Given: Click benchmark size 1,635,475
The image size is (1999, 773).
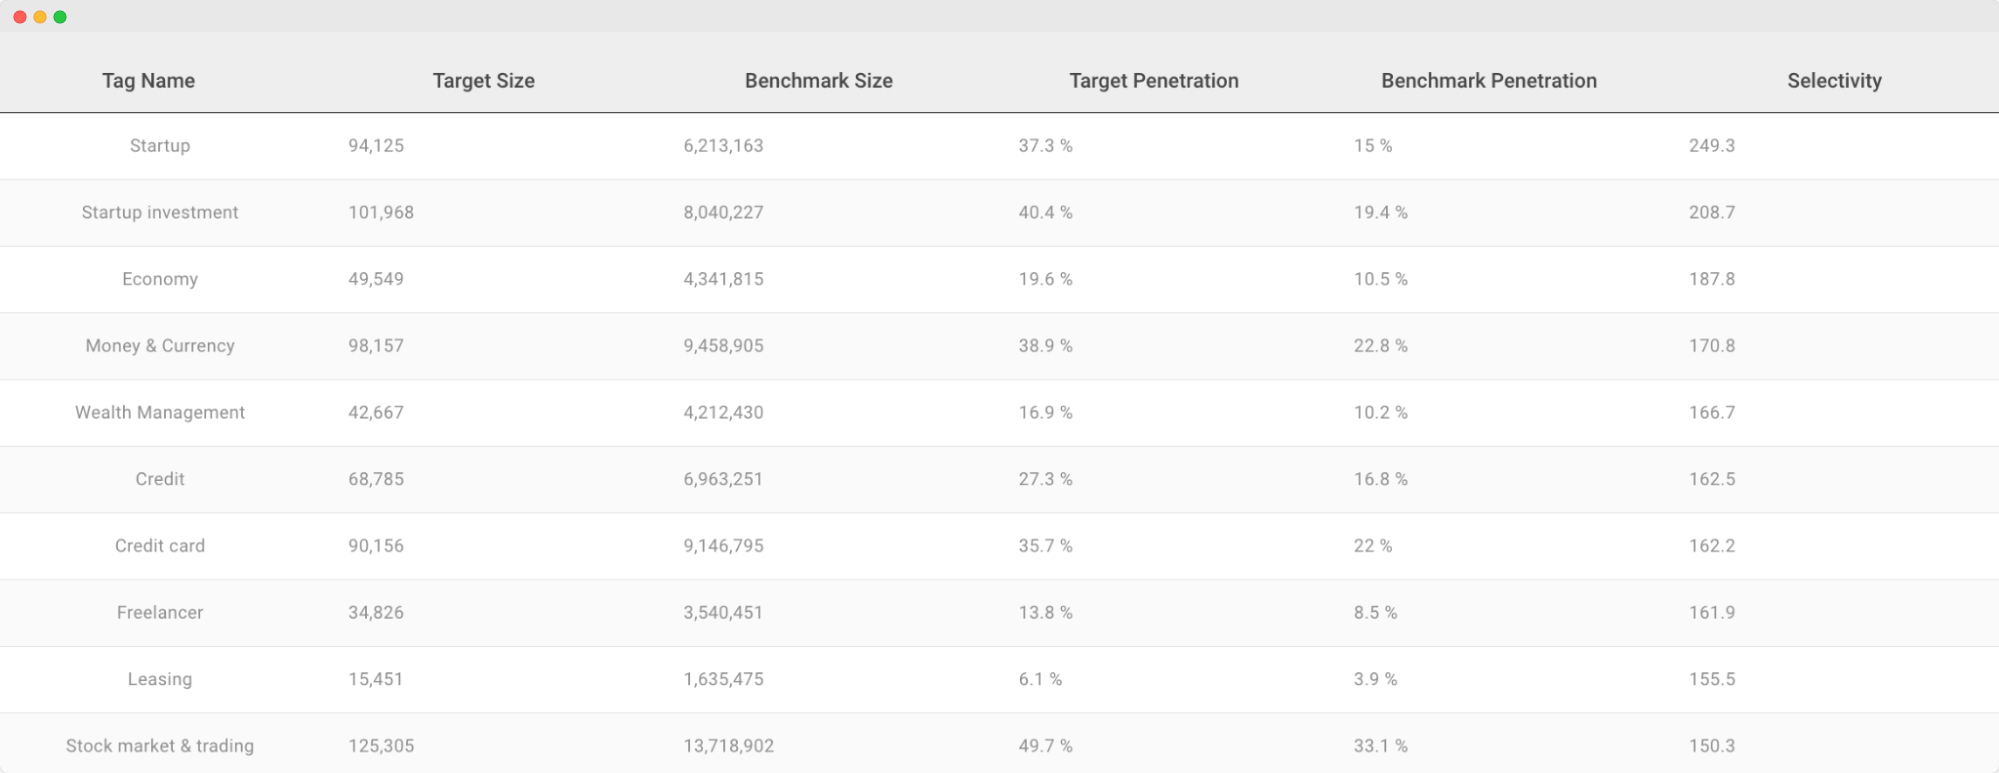Looking at the screenshot, I should click(x=723, y=679).
